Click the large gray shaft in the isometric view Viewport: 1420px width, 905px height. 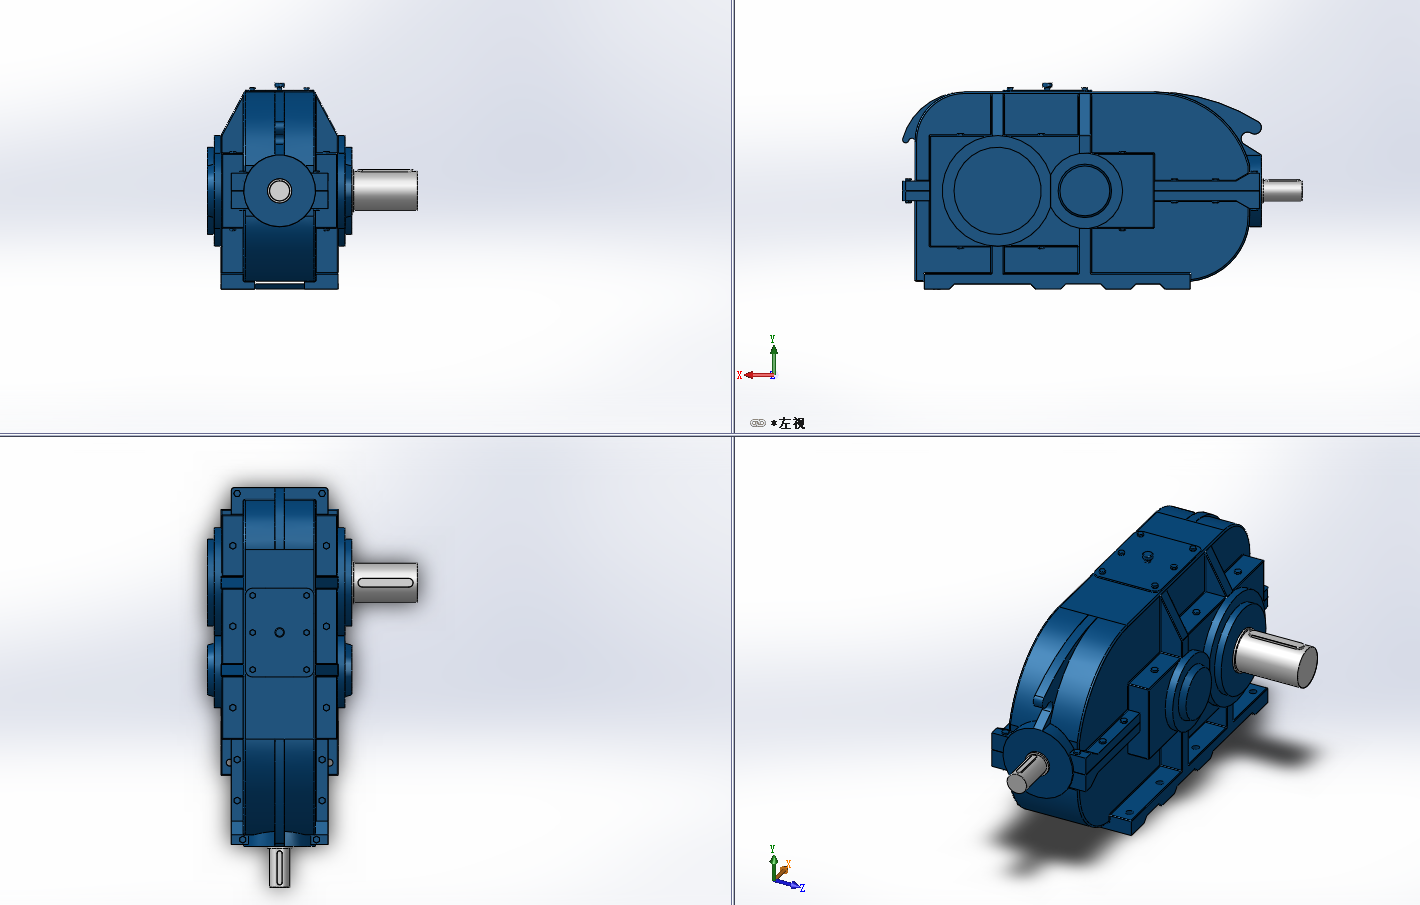tap(1276, 661)
